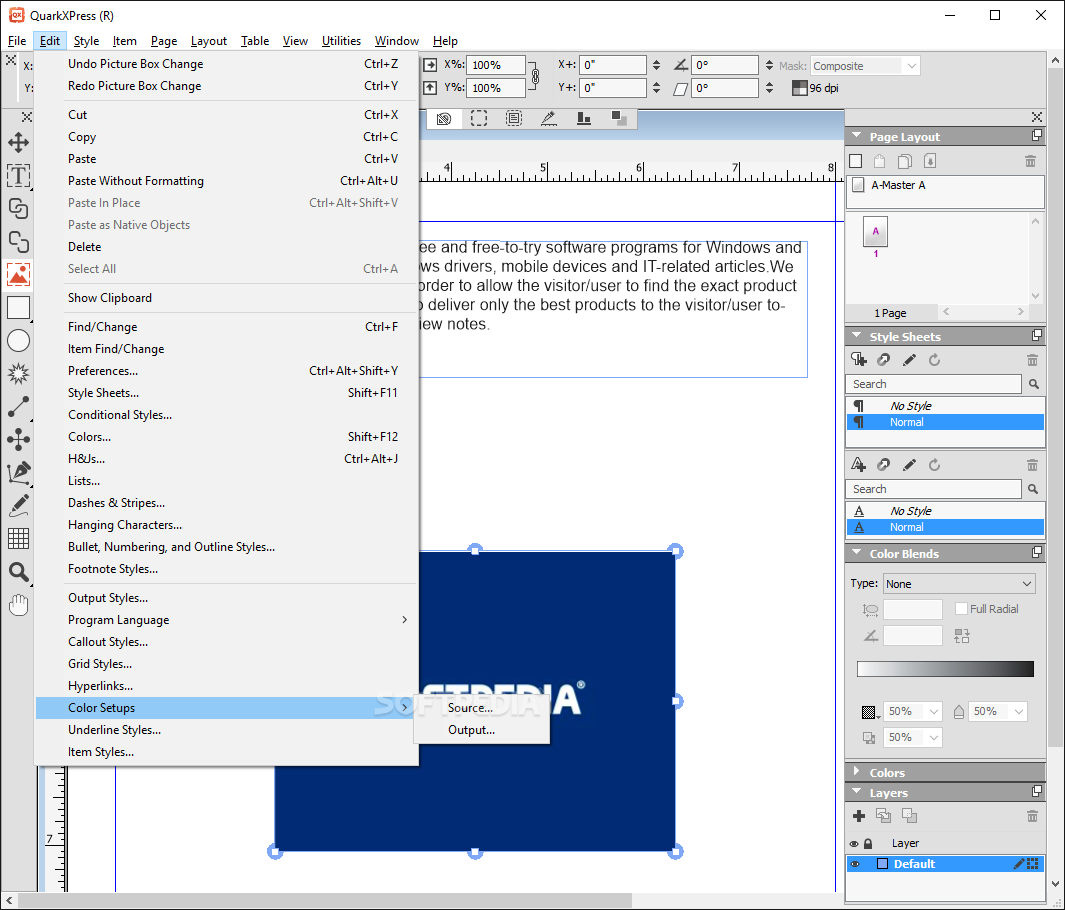This screenshot has width=1065, height=910.
Task: Click the picture angle input field
Action: click(725, 65)
